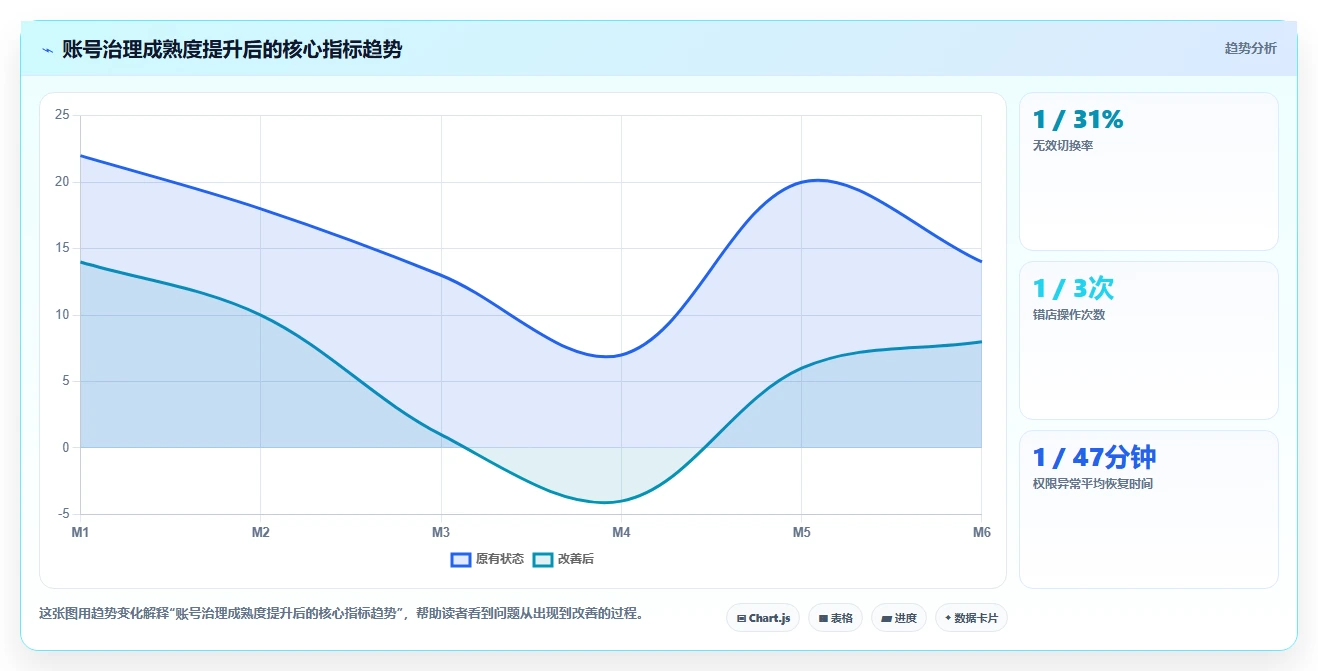Click the M6 x-axis label
Screen dimensions: 1318x671
click(x=982, y=533)
